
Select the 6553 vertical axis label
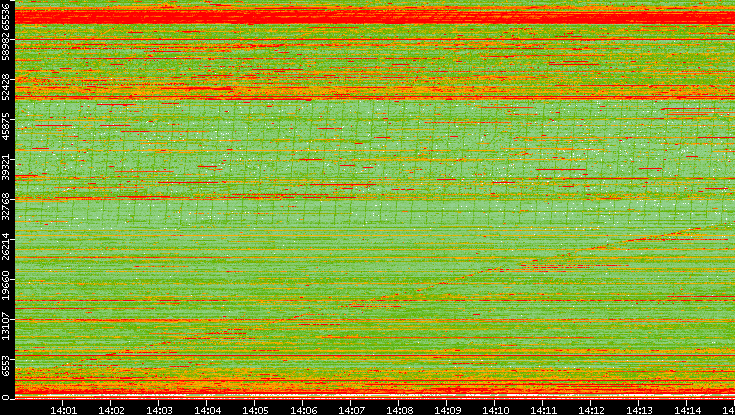point(6,362)
